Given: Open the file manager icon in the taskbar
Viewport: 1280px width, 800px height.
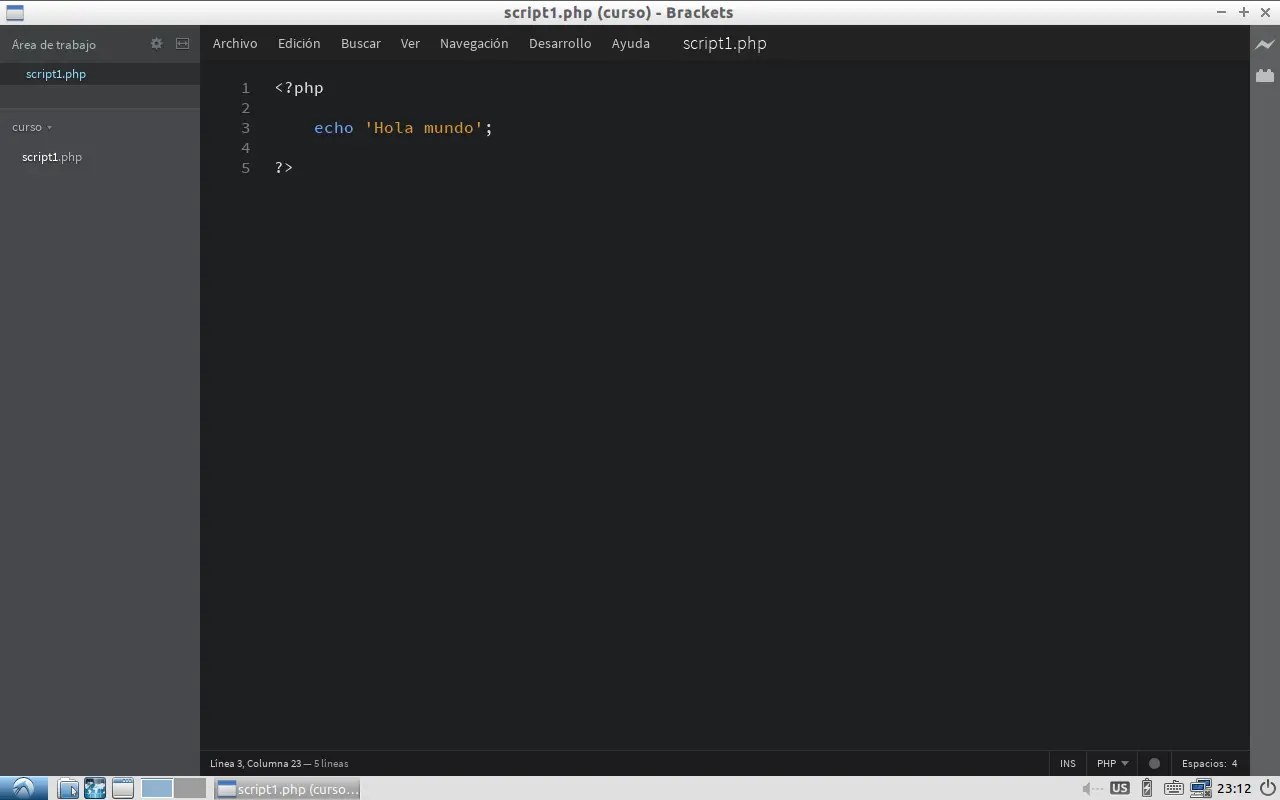Looking at the screenshot, I should tap(67, 788).
